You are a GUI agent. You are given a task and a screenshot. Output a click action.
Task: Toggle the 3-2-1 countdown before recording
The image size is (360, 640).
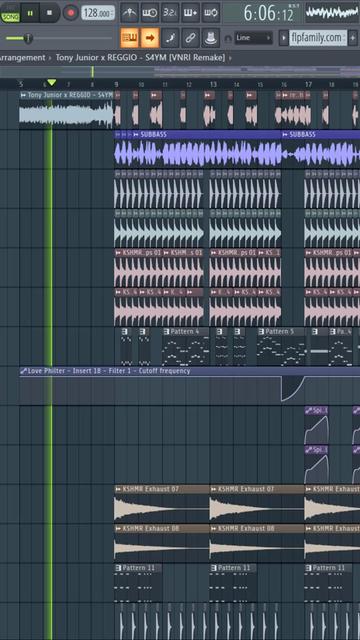click(170, 13)
